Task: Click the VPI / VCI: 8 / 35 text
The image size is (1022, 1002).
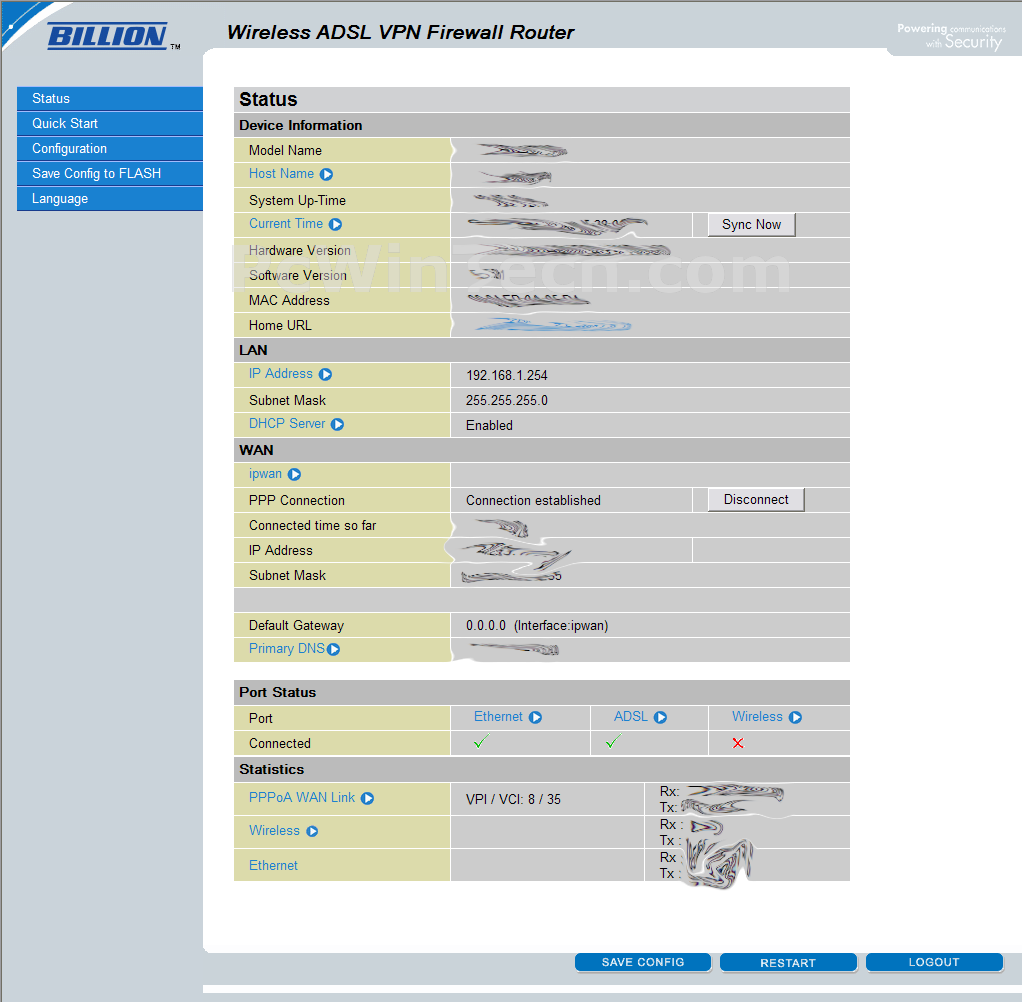Action: [513, 799]
